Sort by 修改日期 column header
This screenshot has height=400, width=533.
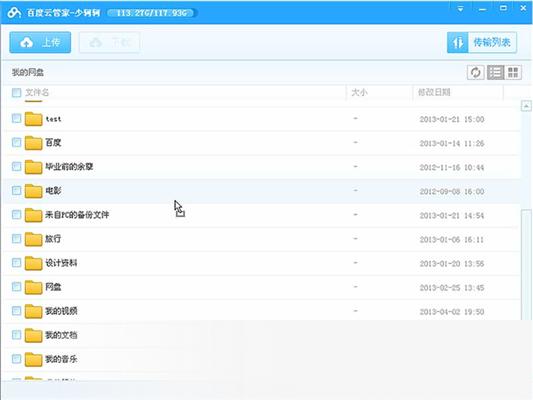434,92
